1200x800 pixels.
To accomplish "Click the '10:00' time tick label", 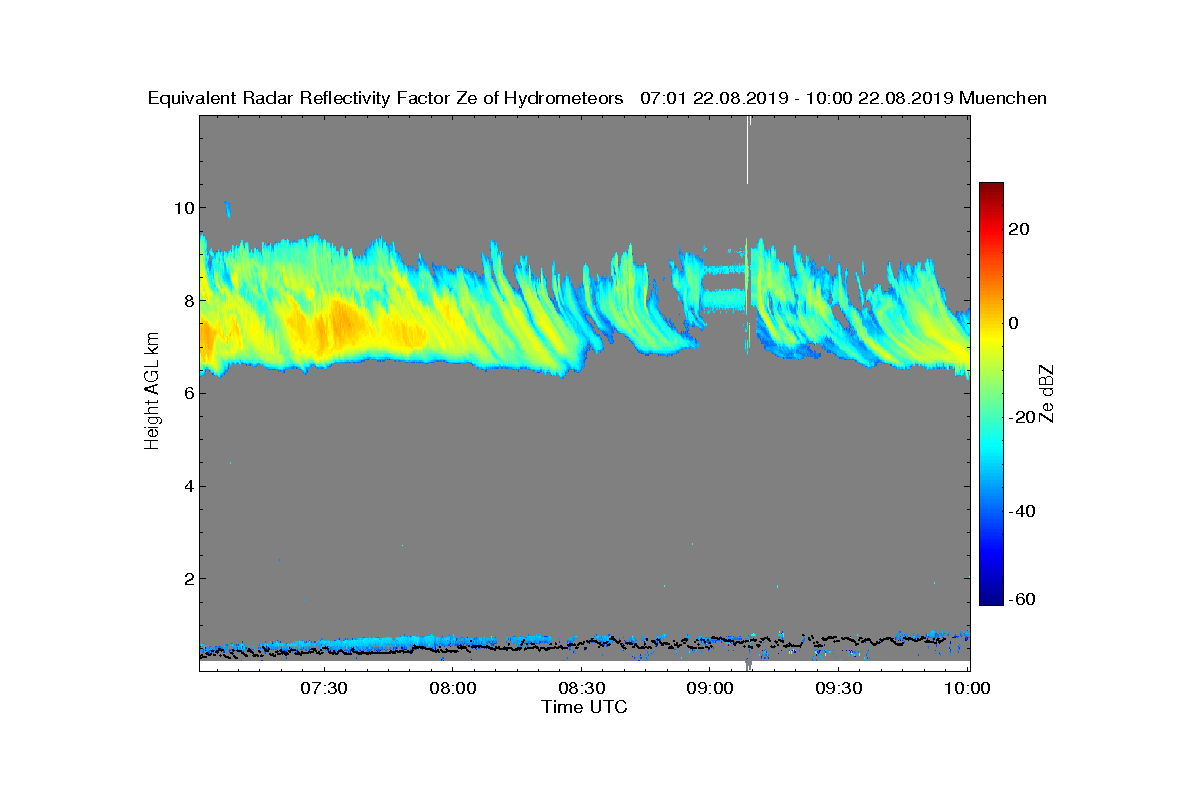I will (x=968, y=688).
